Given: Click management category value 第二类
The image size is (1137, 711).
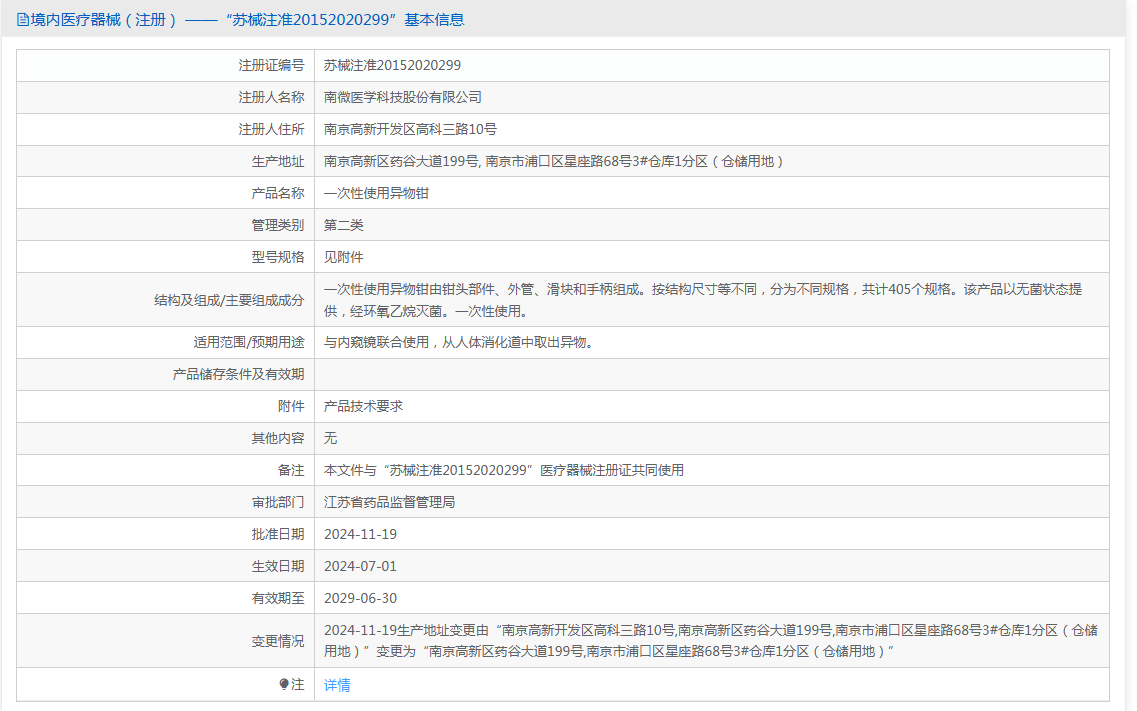Looking at the screenshot, I should click(344, 225).
